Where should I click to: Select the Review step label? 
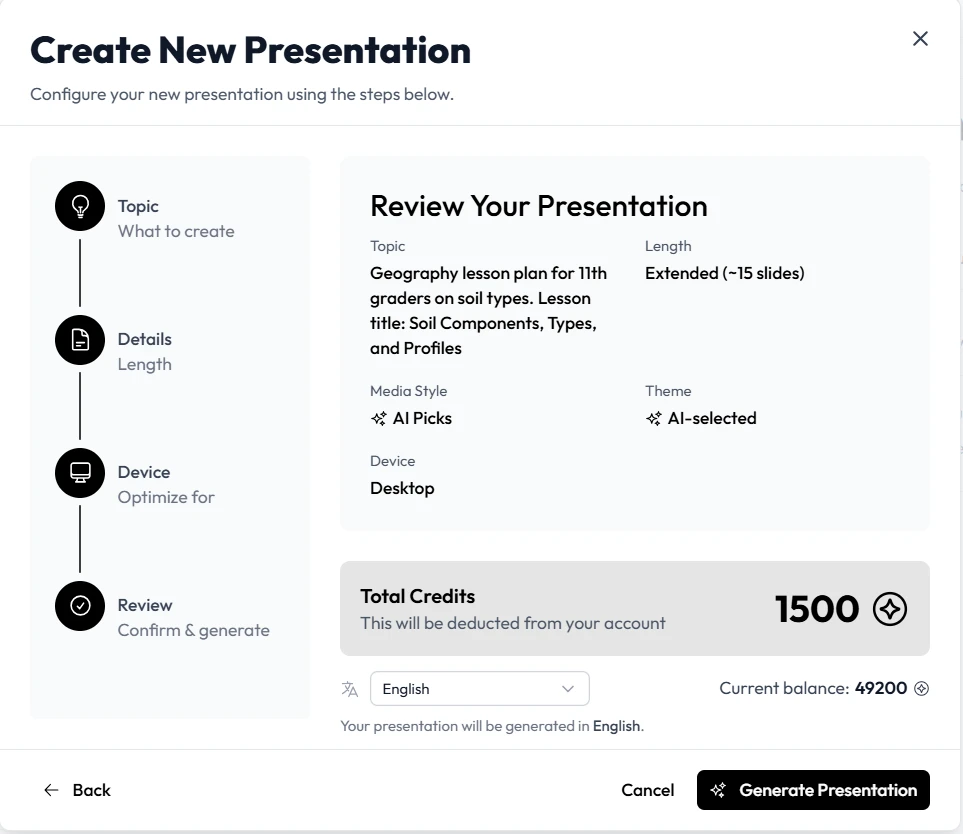[145, 606]
